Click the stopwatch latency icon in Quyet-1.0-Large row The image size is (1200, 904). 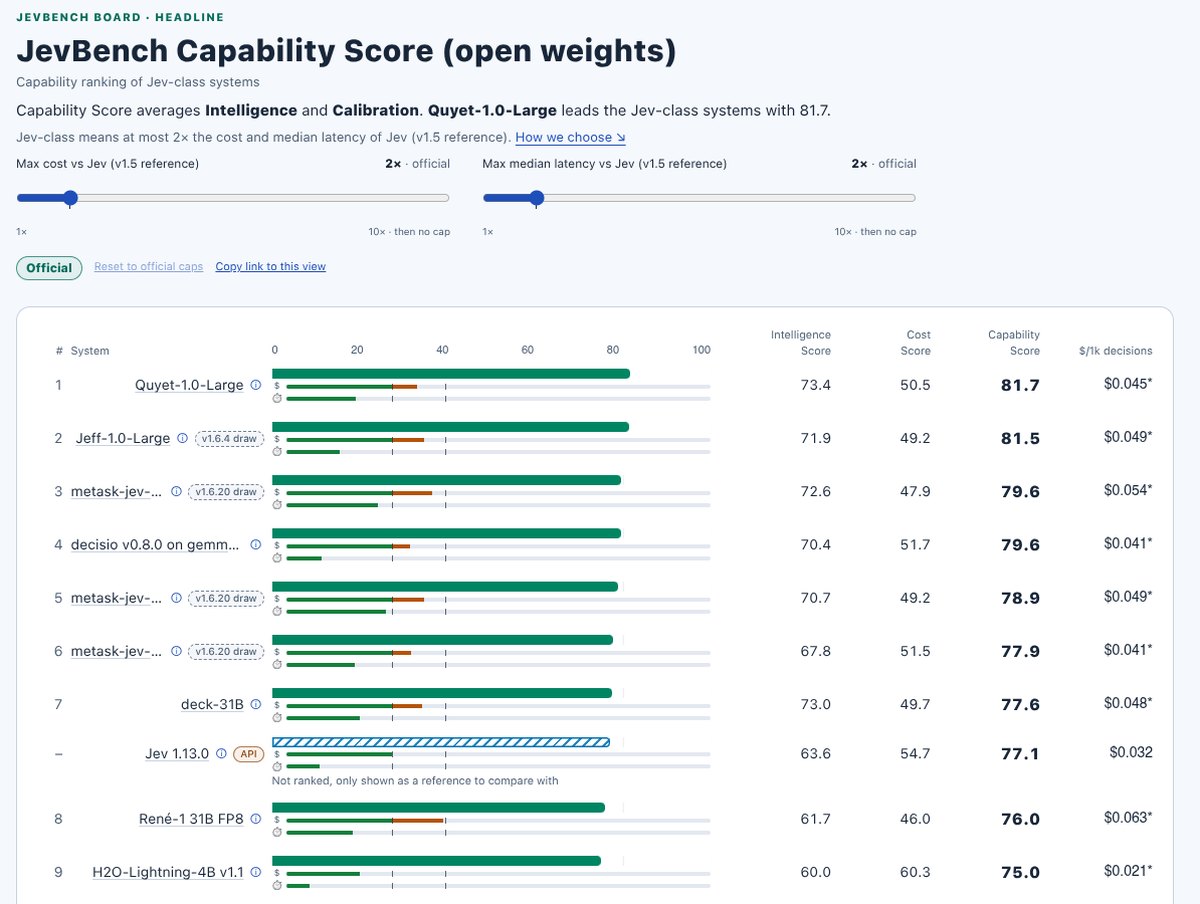pyautogui.click(x=277, y=398)
